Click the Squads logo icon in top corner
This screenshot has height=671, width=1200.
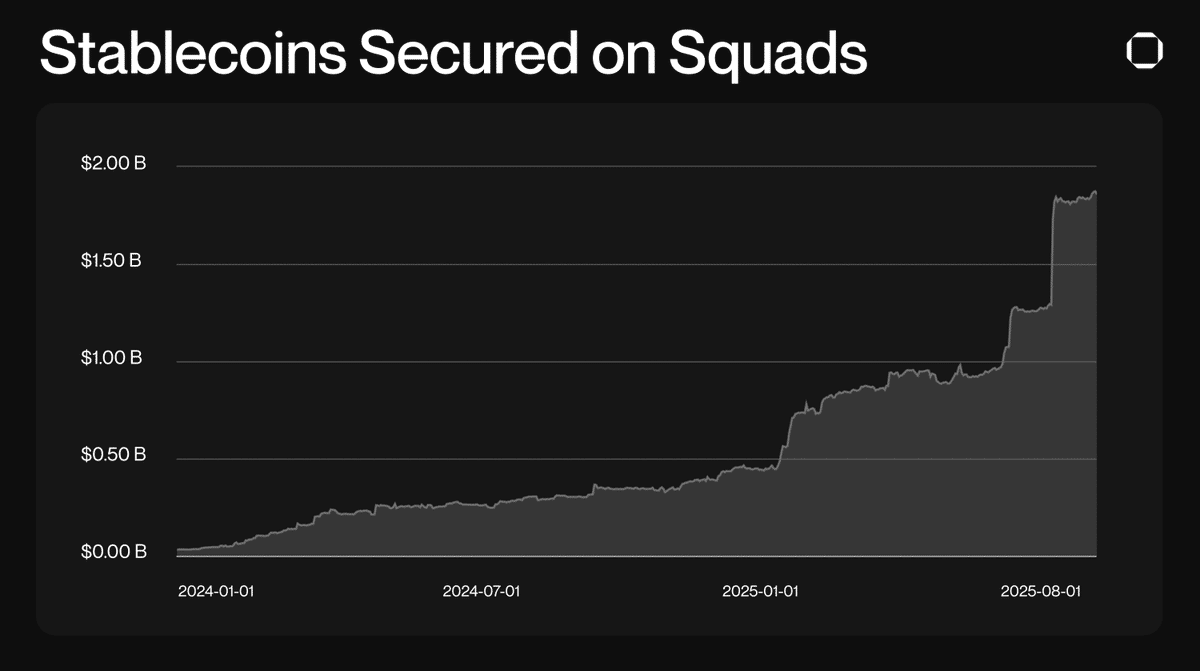pos(1142,49)
